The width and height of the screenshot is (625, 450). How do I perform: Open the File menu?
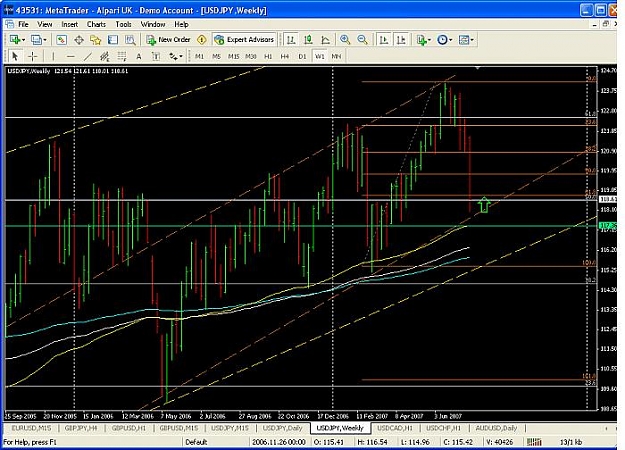tap(24, 24)
